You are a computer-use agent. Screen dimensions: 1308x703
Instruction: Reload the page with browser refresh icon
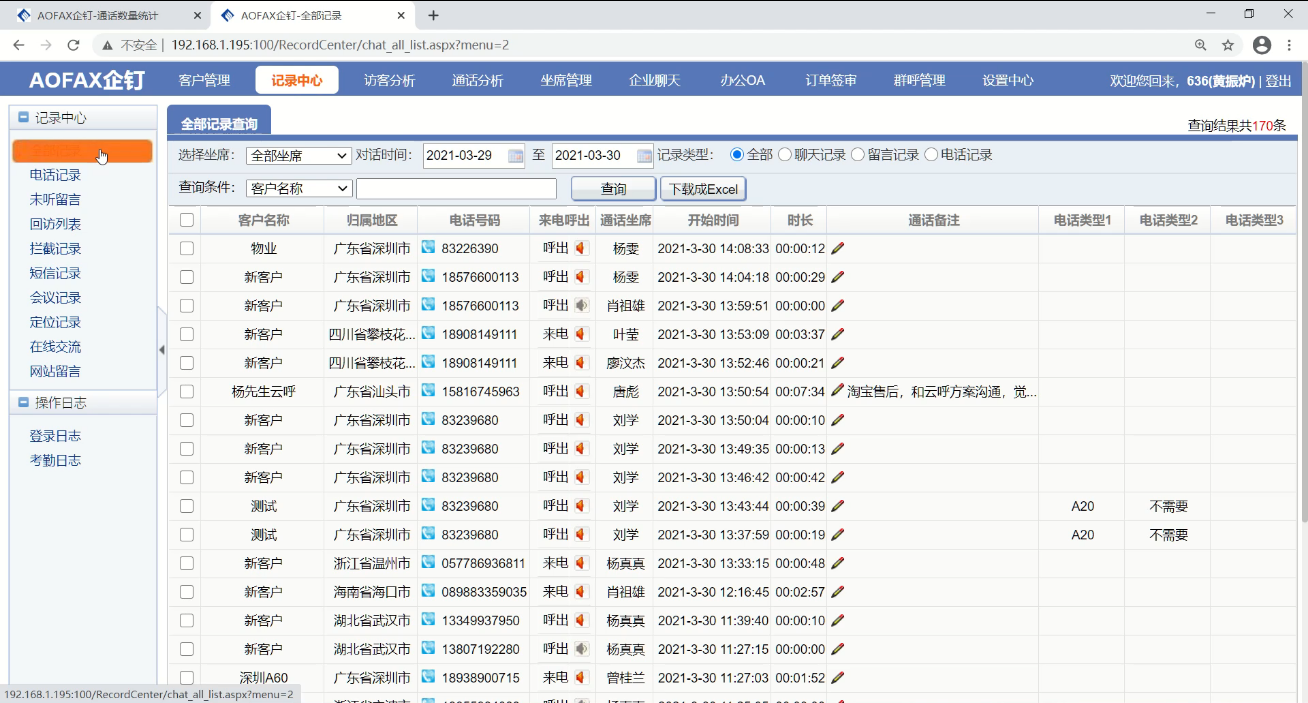(x=73, y=45)
